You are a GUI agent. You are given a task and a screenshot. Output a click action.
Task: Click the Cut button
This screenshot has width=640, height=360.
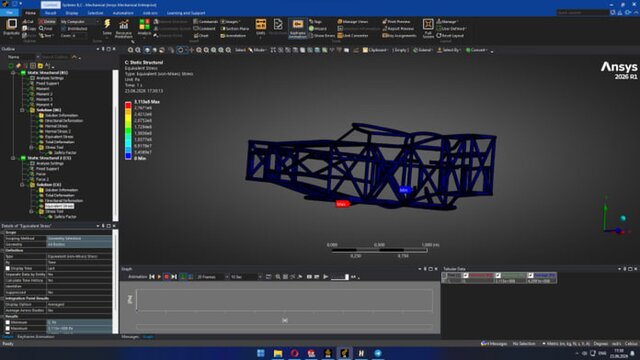(x=28, y=22)
